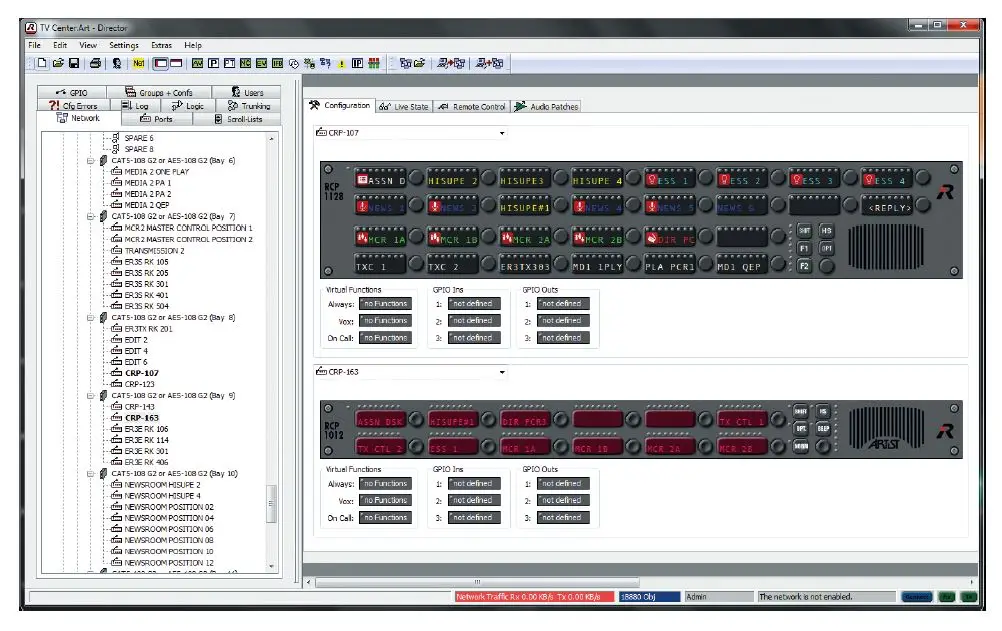
Task: Open the Cfg Errors tab
Action: point(73,105)
